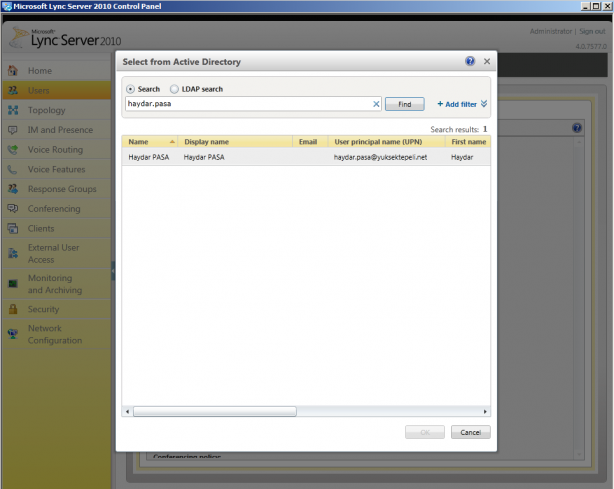The width and height of the screenshot is (614, 489).
Task: Click the Home house icon in sidebar
Action: (13, 70)
